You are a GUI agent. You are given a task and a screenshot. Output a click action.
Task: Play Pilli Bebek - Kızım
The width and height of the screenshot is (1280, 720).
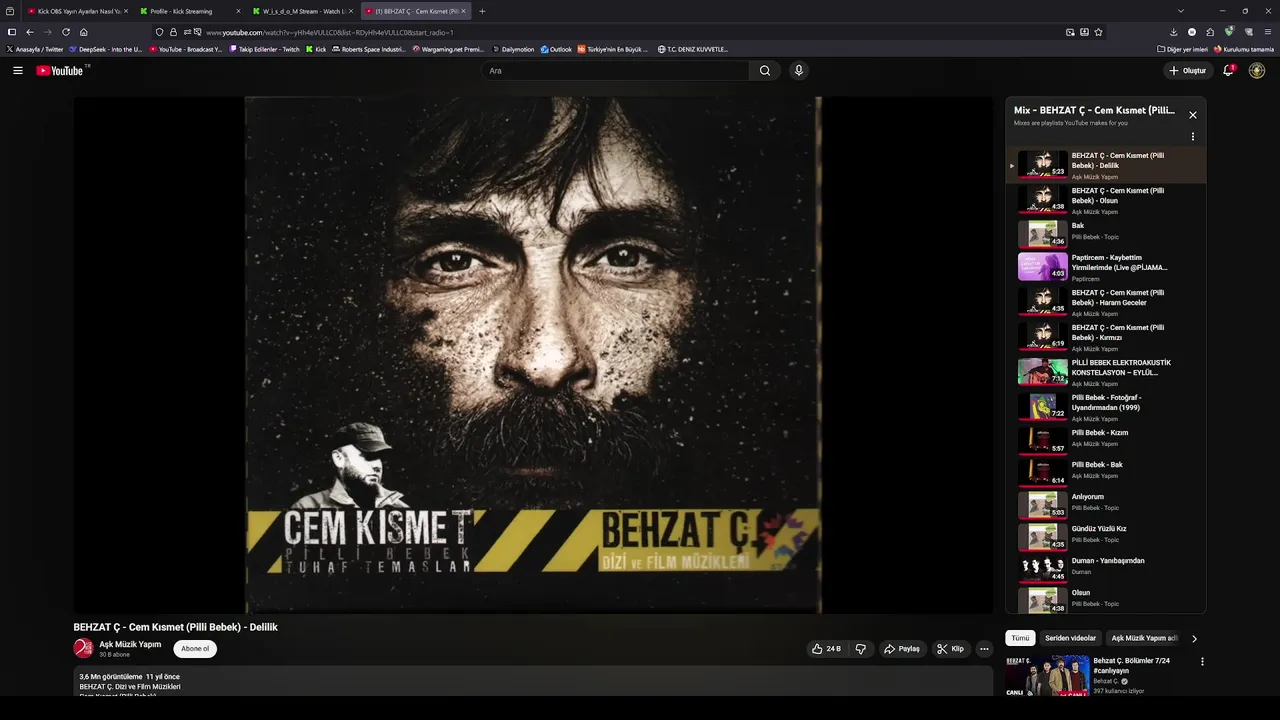(x=1106, y=440)
